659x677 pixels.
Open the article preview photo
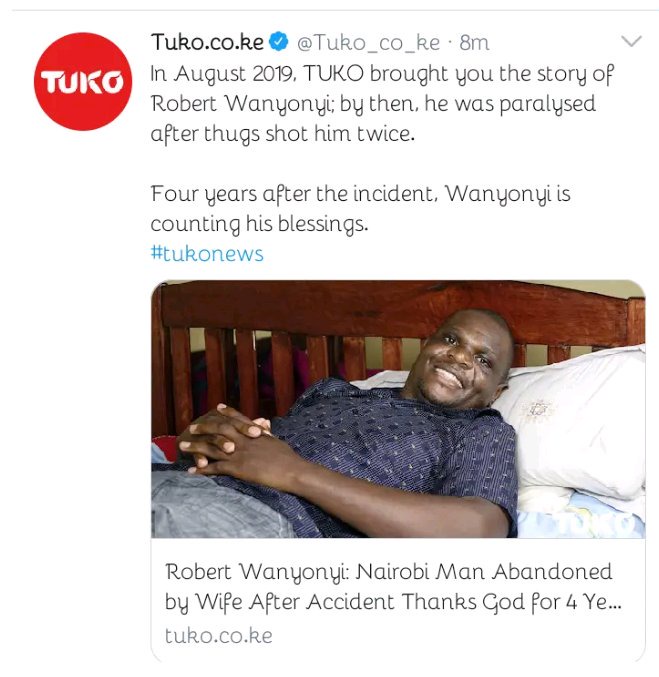point(398,409)
